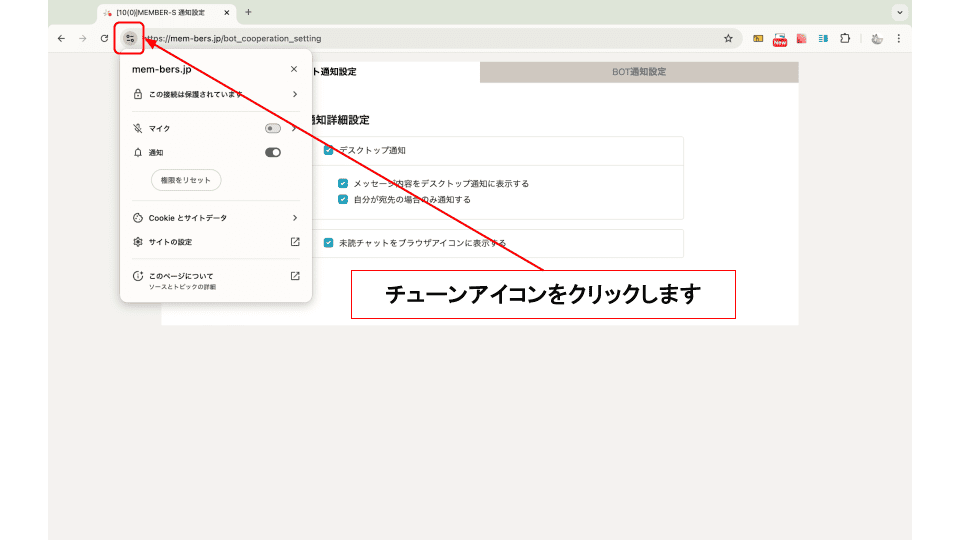Click the URL address field
Image resolution: width=960 pixels, height=540 pixels.
(430, 38)
